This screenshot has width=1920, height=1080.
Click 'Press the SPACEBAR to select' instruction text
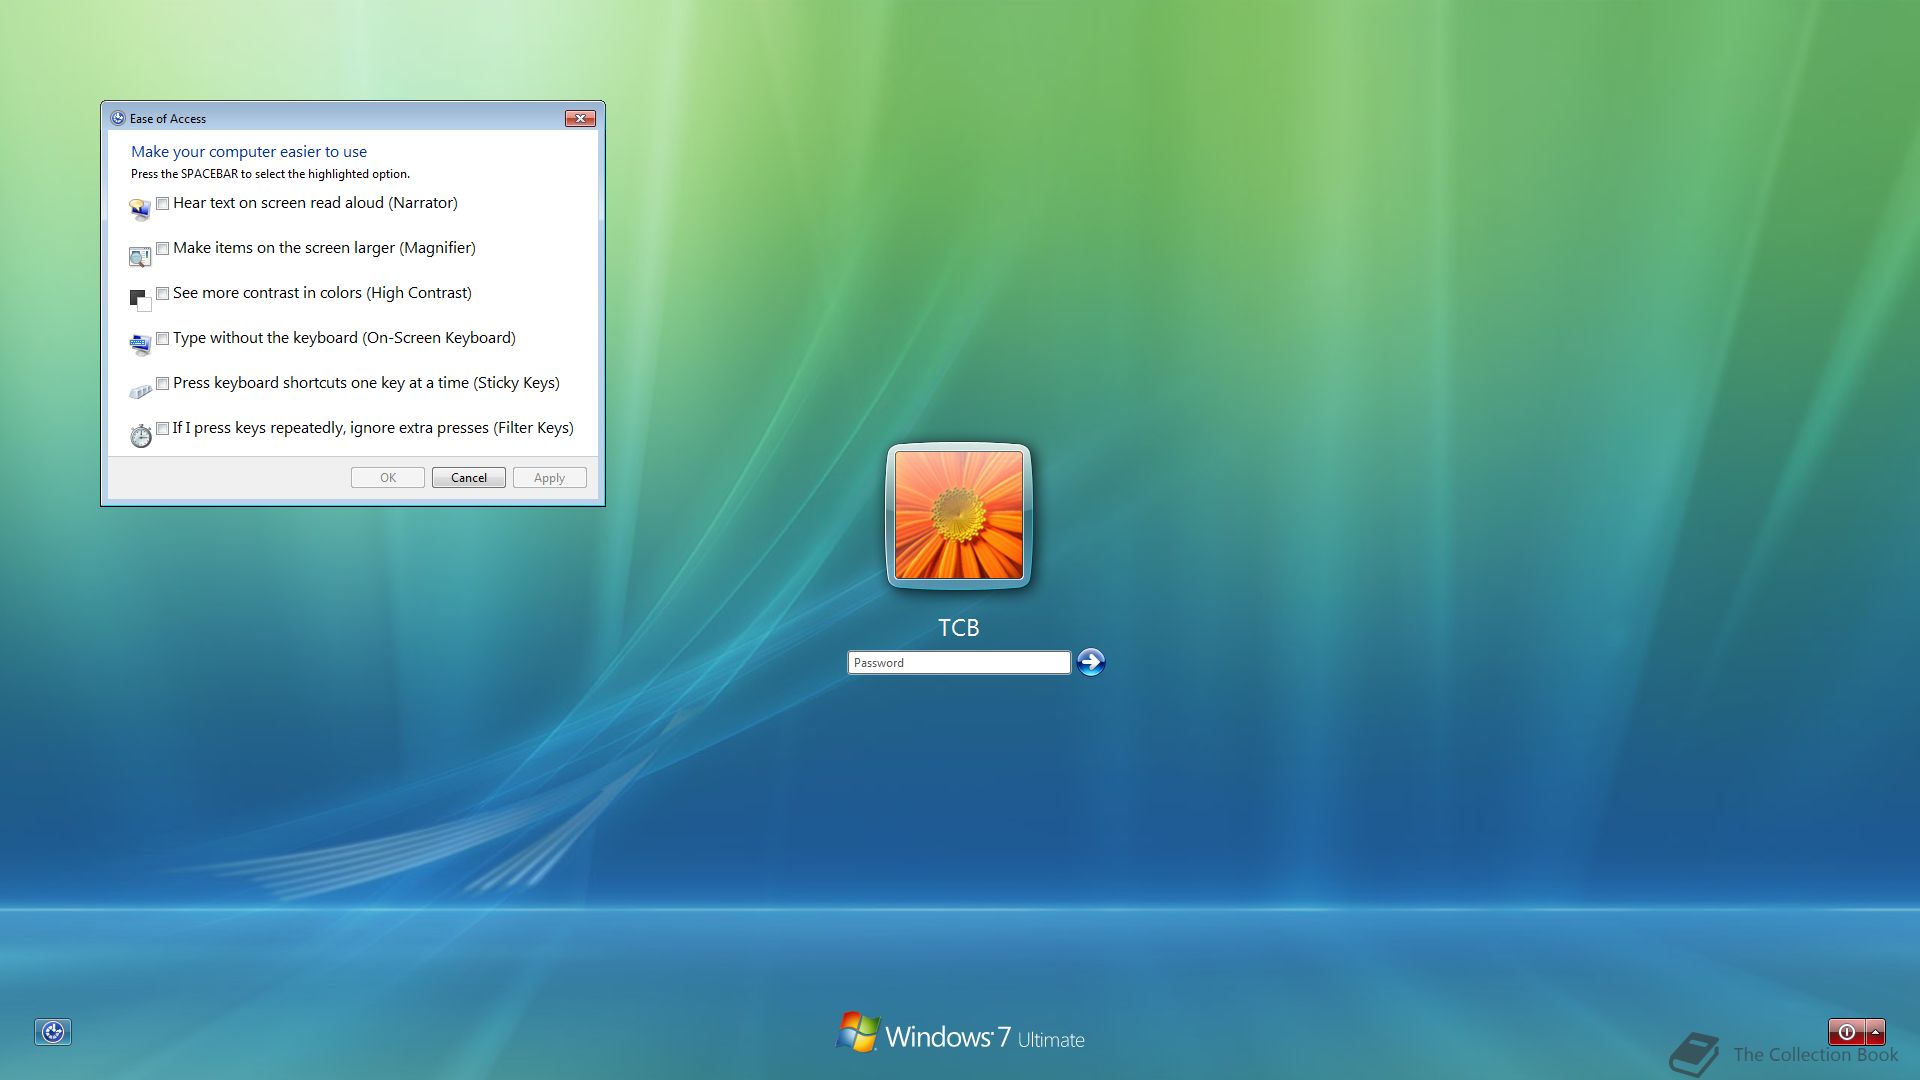(x=270, y=174)
